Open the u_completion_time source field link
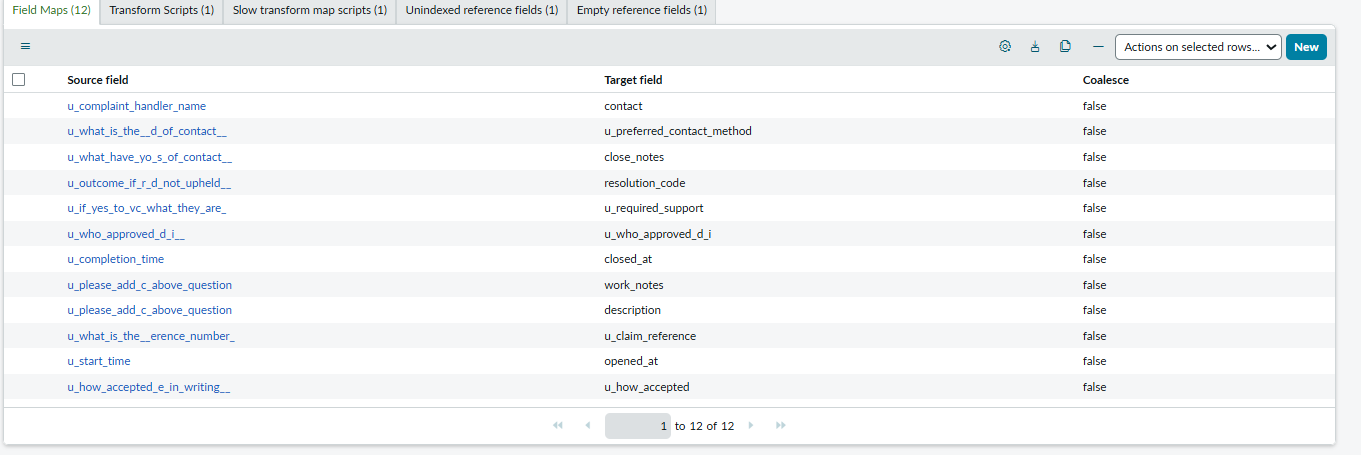This screenshot has width=1361, height=455. (x=115, y=259)
